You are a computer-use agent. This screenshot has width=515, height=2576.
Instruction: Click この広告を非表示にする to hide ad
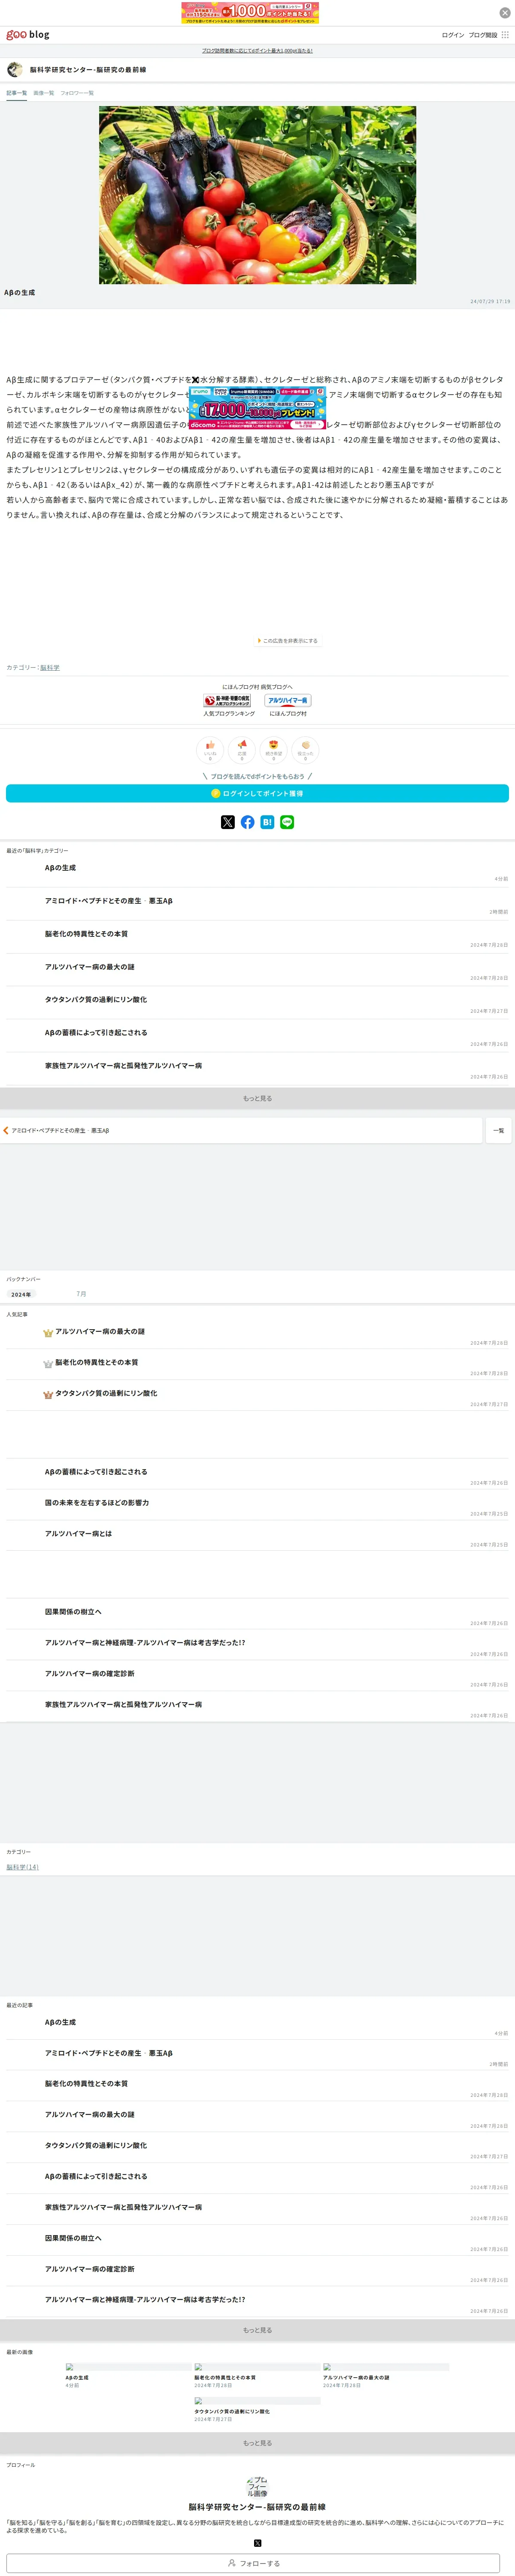point(287,641)
